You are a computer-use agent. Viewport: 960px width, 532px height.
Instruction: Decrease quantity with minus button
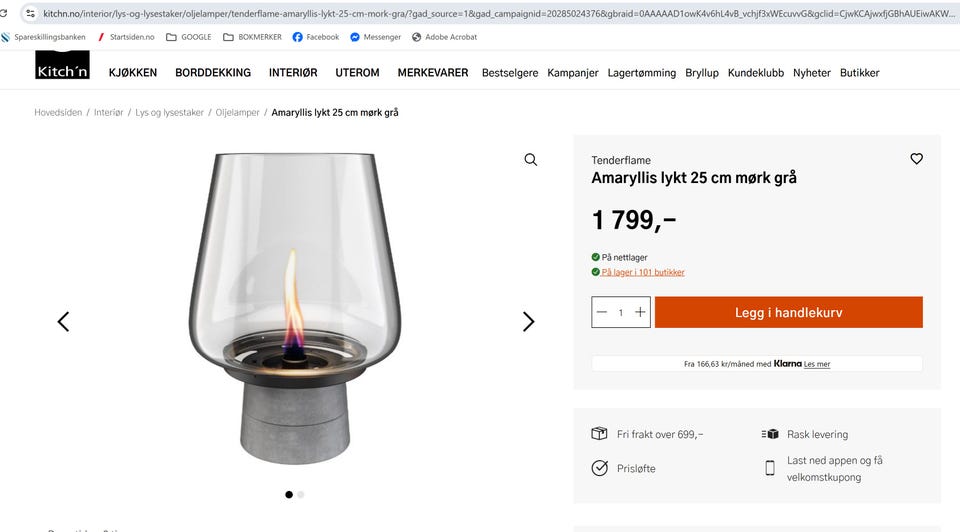click(601, 312)
